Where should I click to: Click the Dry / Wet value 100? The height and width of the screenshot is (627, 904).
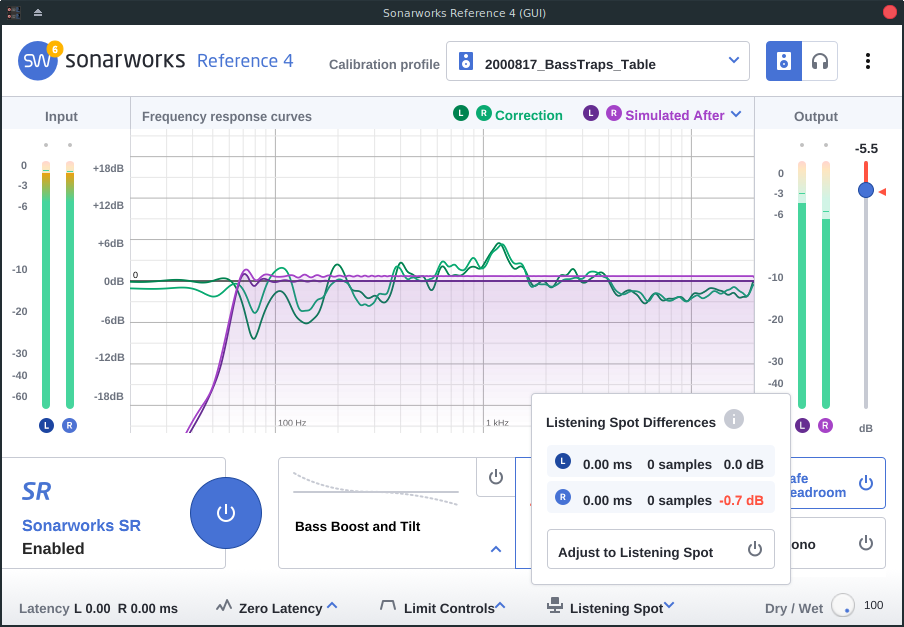tap(873, 605)
